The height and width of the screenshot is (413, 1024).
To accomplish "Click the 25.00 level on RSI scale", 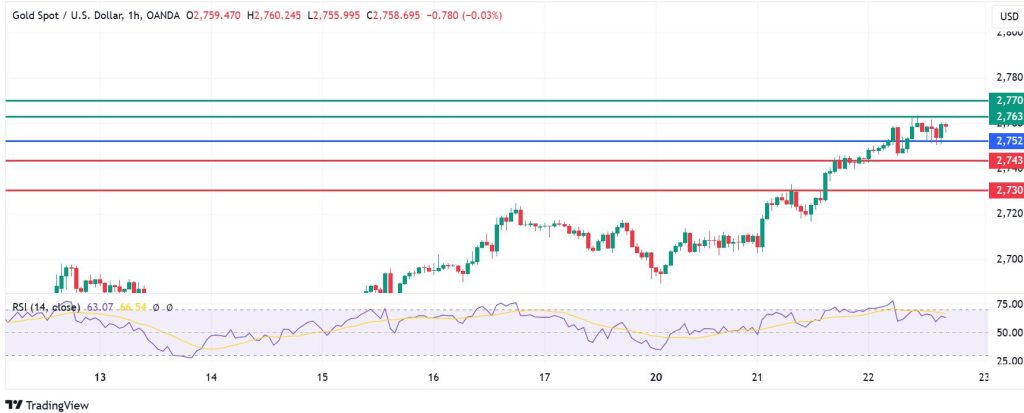I will point(1007,360).
